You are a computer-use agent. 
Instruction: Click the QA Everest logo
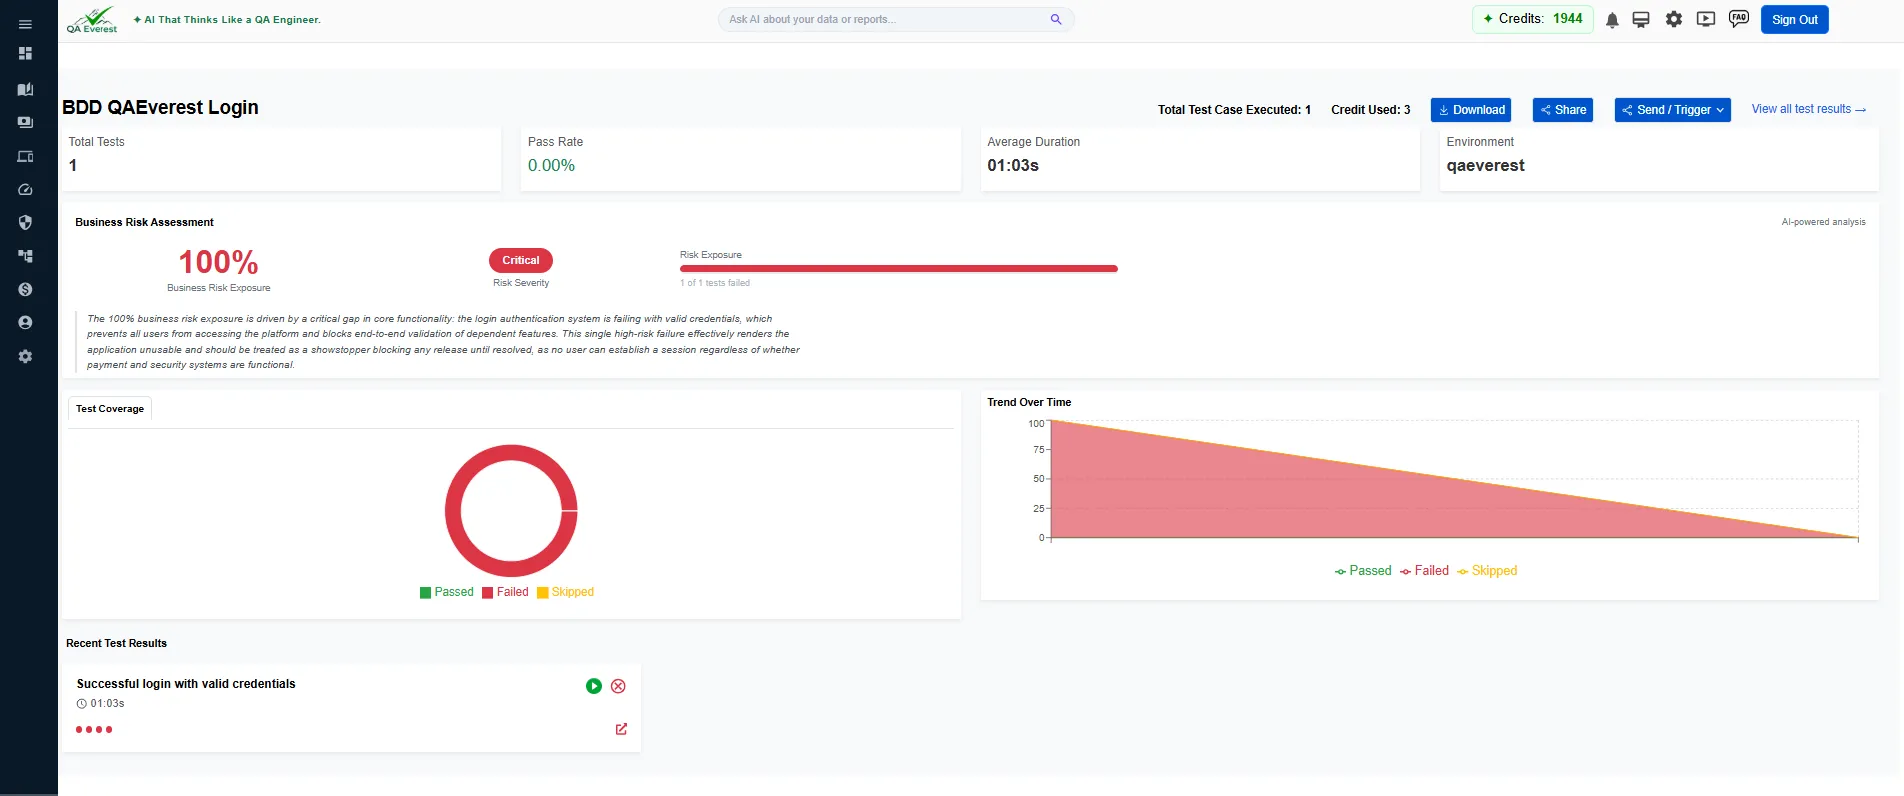[x=92, y=20]
